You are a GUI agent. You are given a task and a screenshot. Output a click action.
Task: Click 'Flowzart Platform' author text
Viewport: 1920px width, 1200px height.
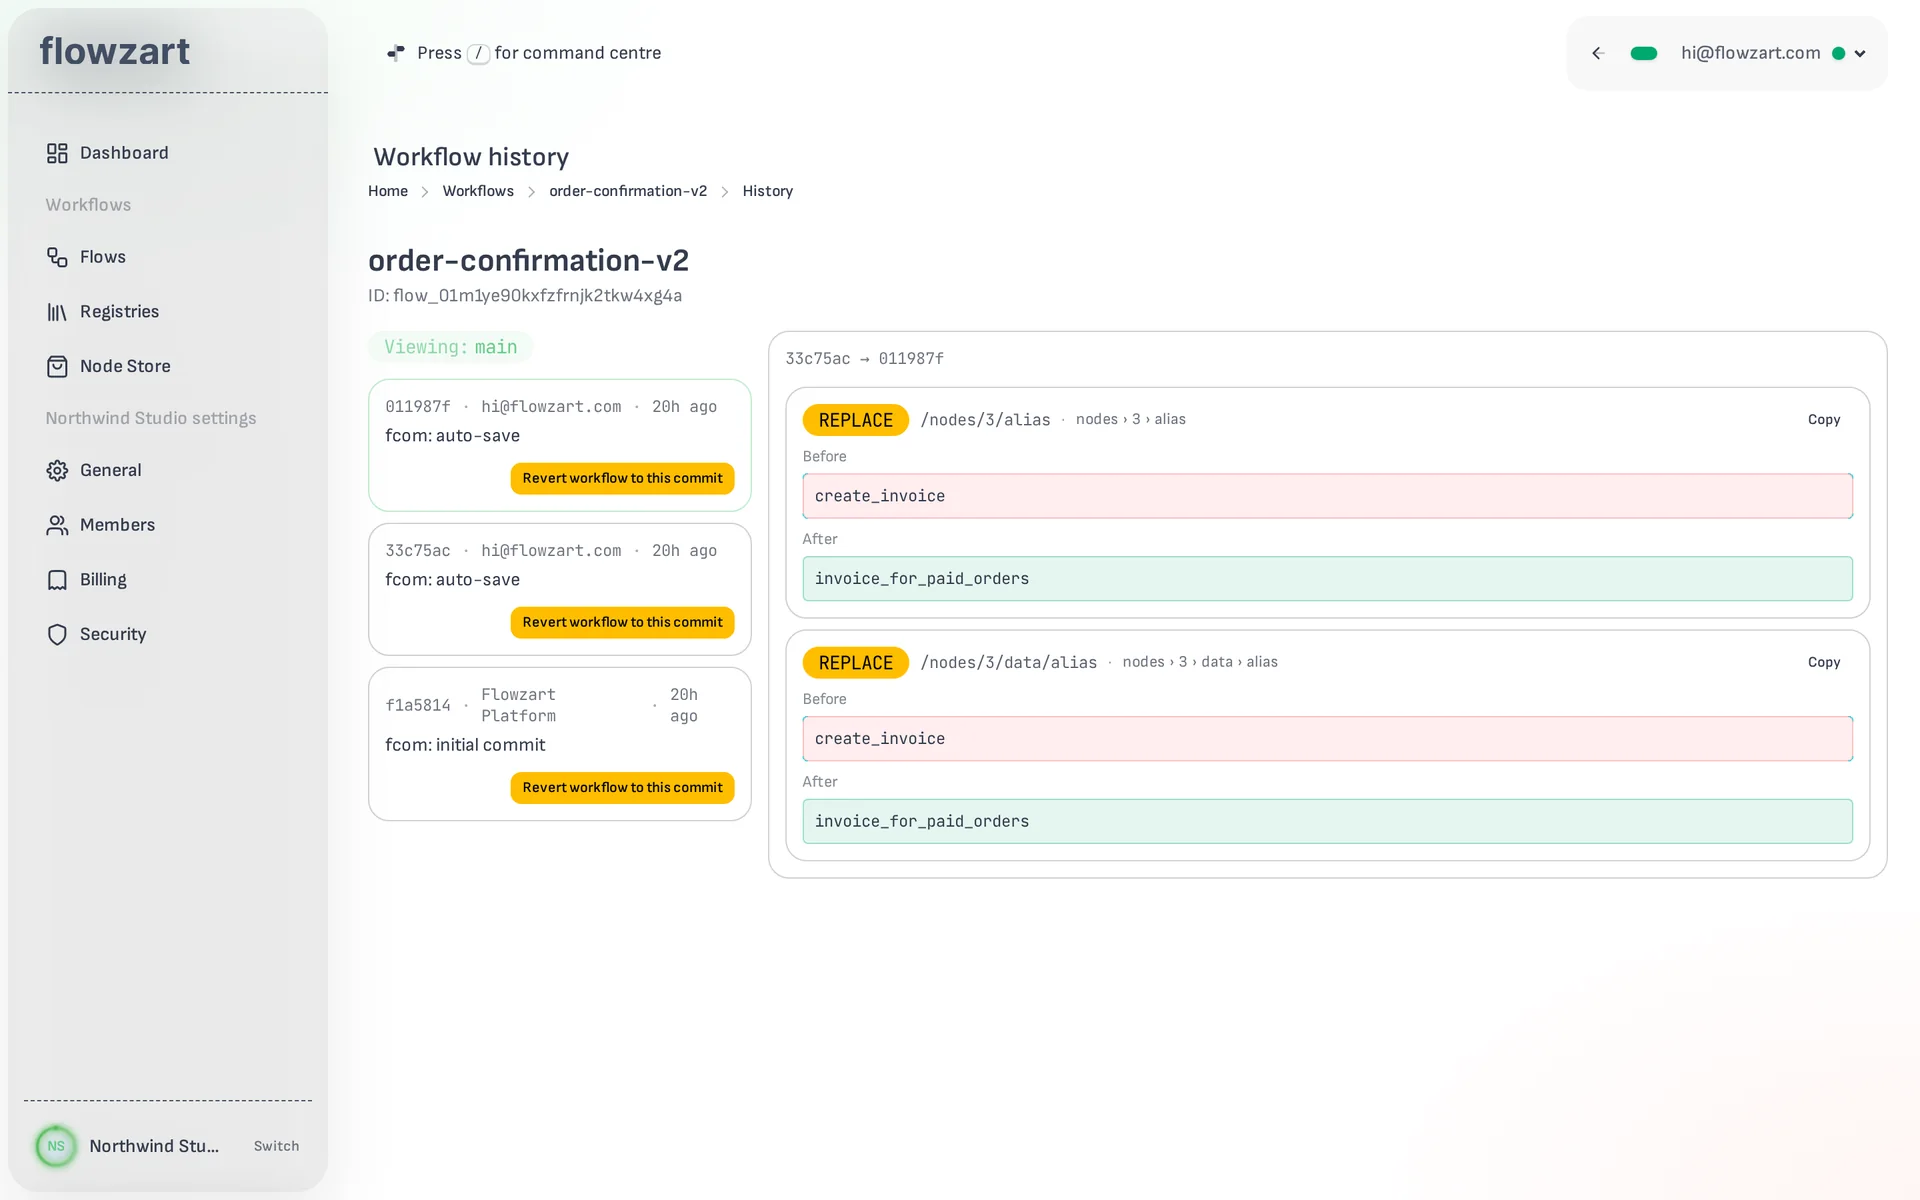click(x=519, y=705)
